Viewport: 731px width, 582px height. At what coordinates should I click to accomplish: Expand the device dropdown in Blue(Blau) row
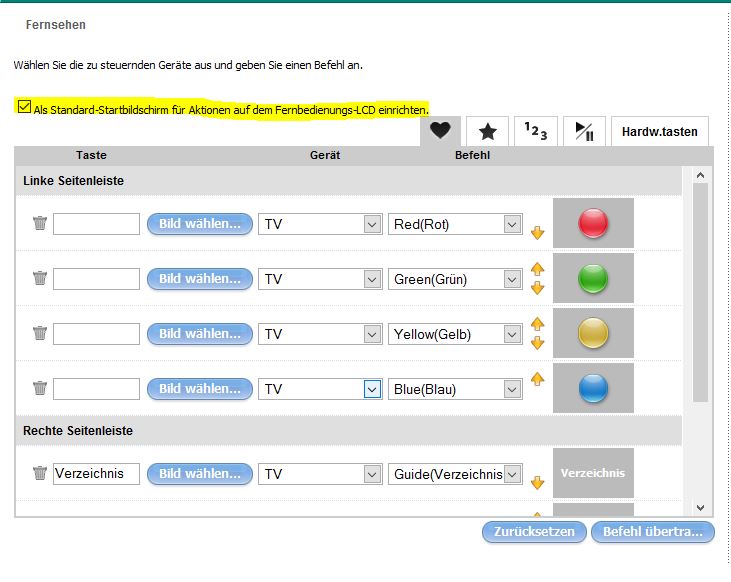click(x=372, y=389)
